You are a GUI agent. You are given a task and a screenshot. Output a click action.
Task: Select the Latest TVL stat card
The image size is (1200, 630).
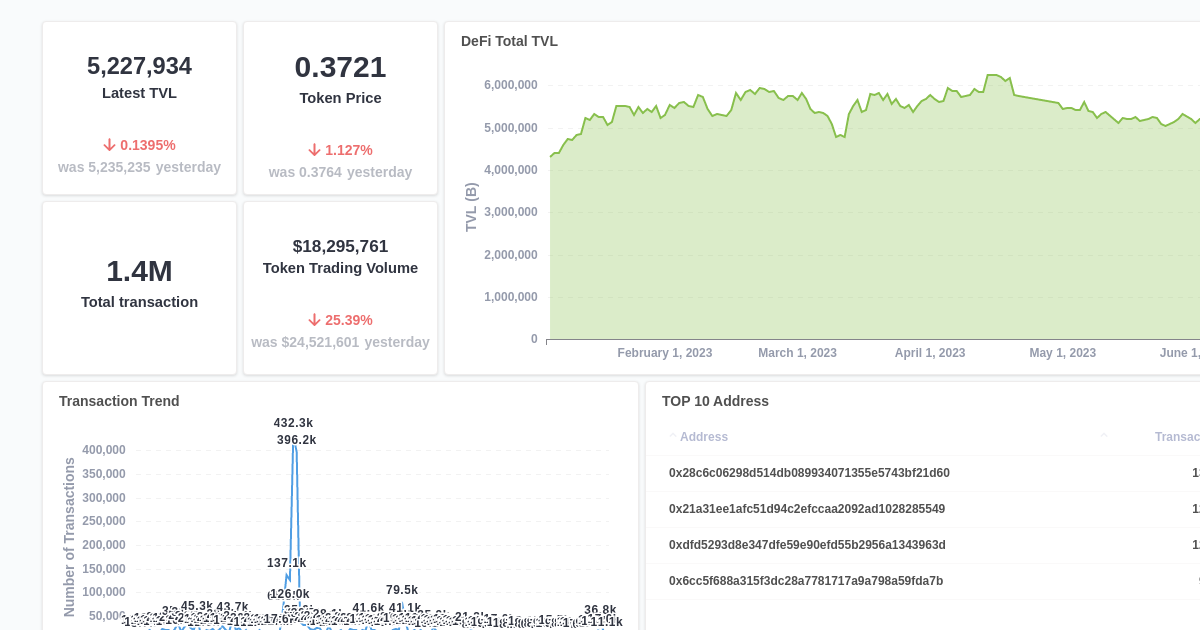(139, 107)
